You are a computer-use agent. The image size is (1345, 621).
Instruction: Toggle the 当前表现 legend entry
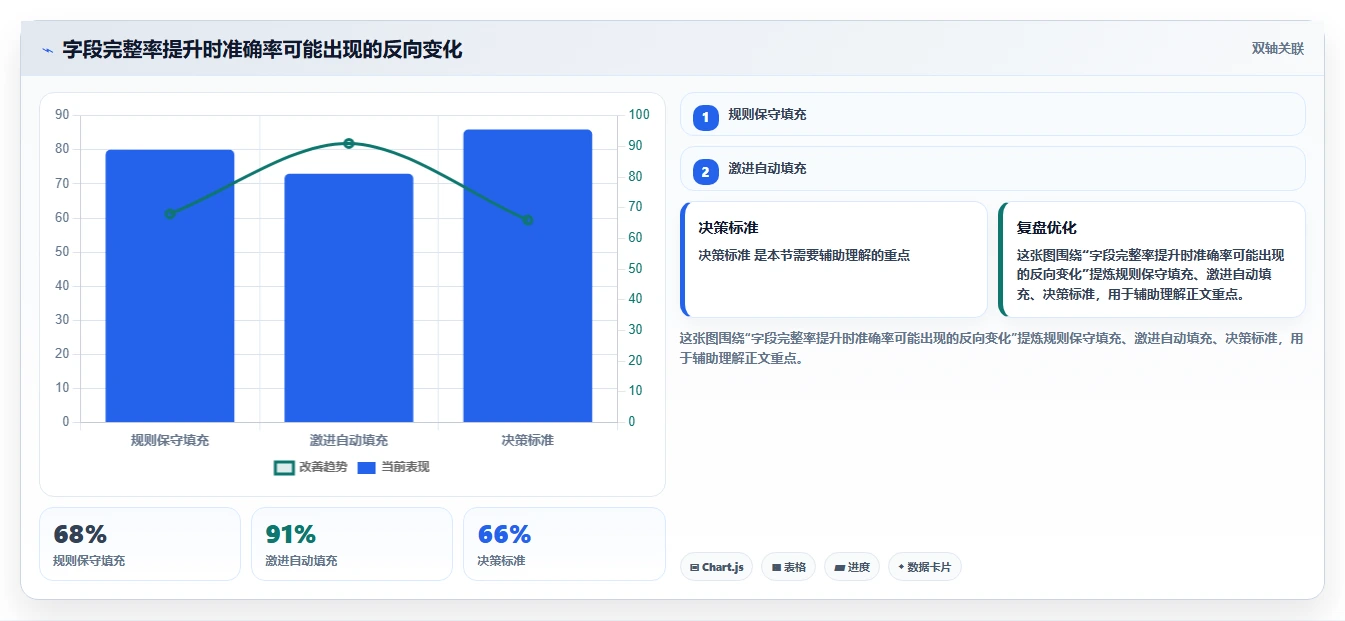pos(393,467)
